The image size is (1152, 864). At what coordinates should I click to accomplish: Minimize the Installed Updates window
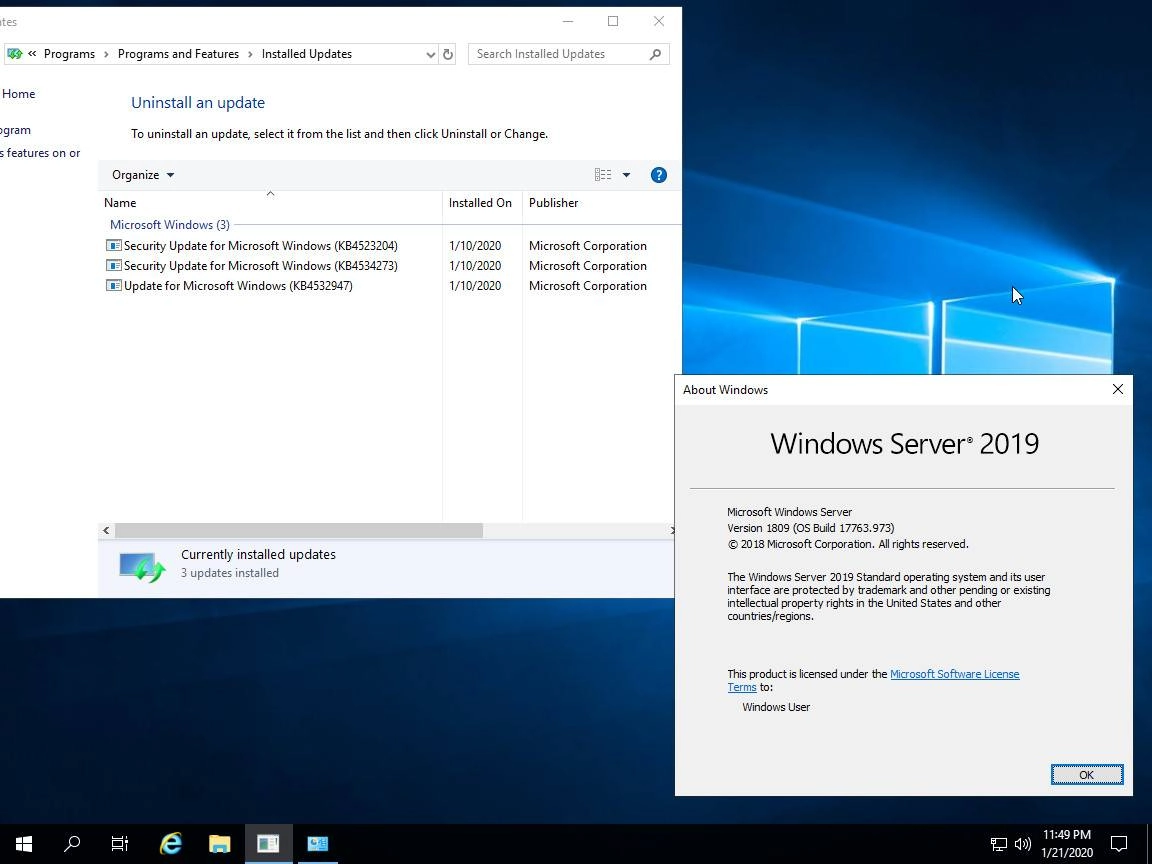567,21
